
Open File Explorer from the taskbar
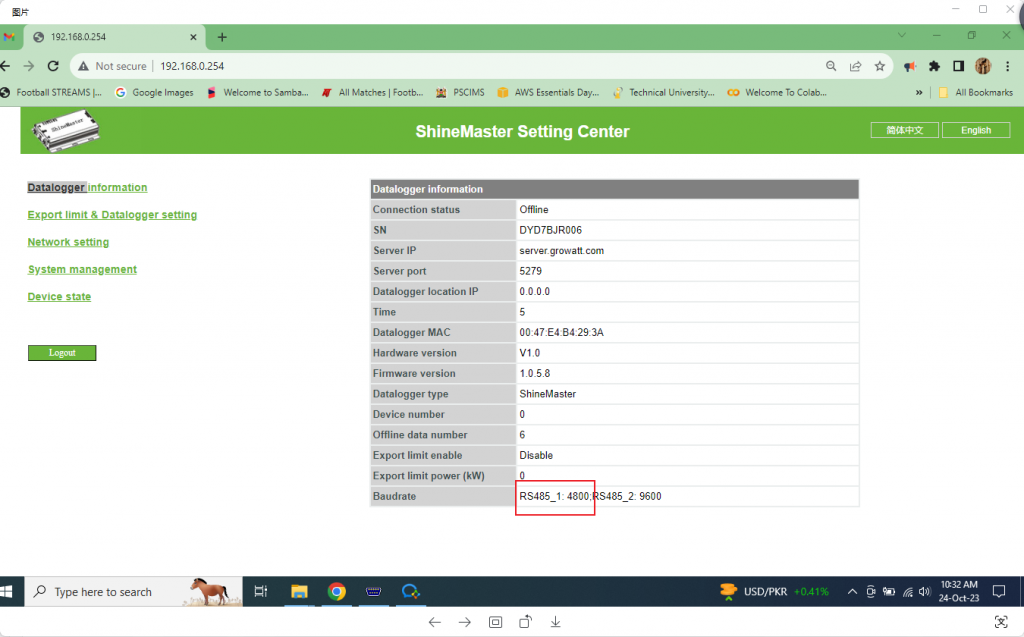click(299, 591)
